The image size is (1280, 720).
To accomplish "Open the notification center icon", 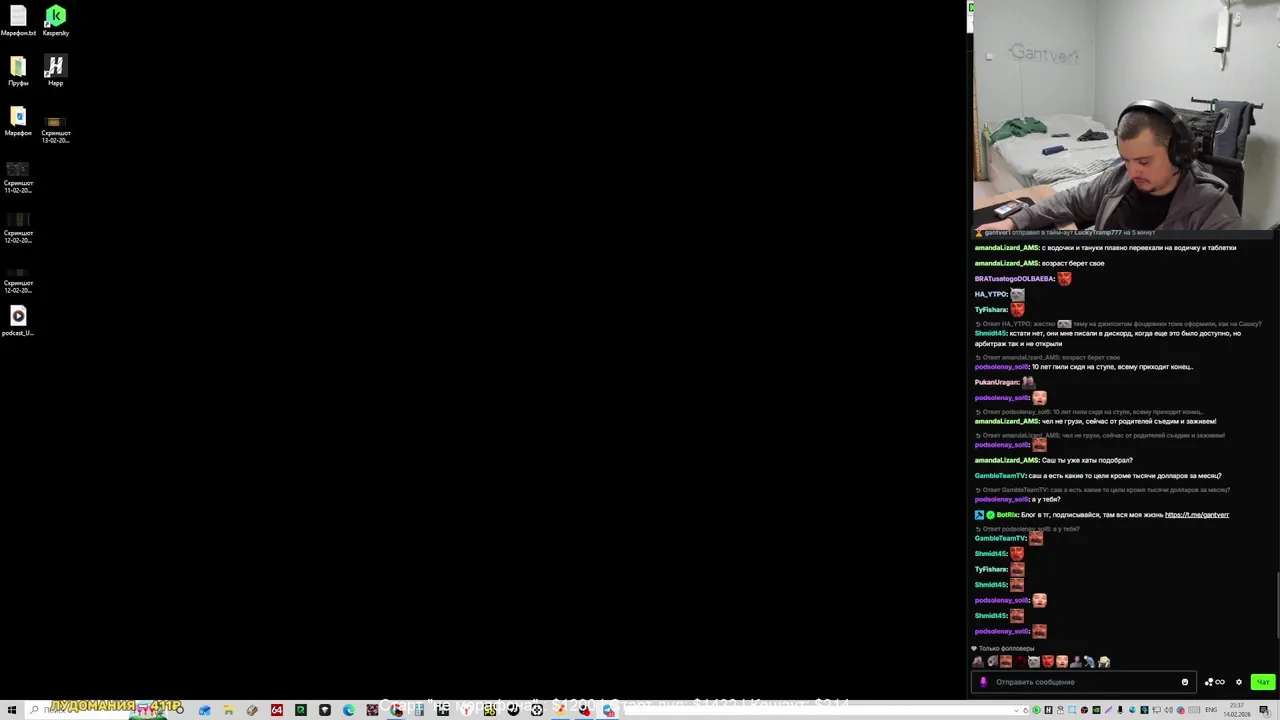I will point(1264,710).
